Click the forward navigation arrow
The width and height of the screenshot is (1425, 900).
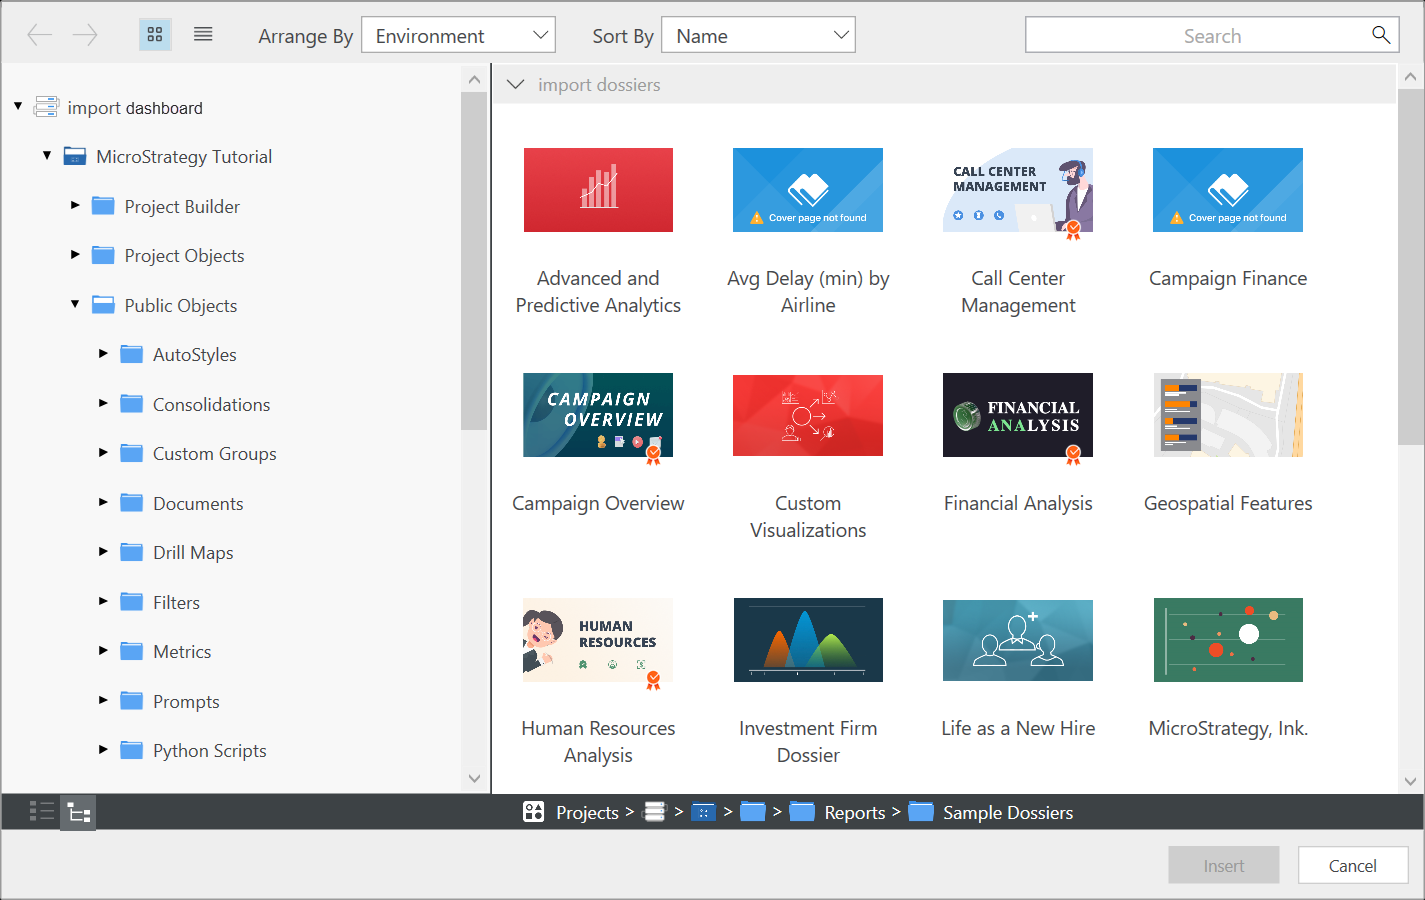click(86, 35)
